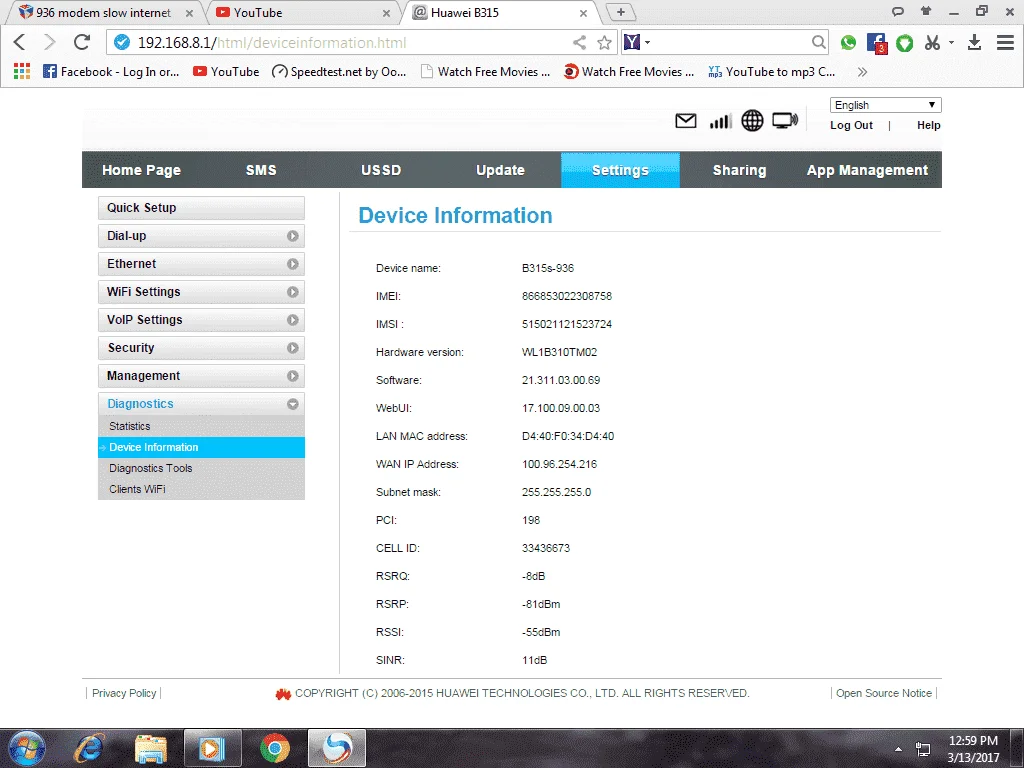This screenshot has width=1024, height=768.
Task: Go back with browser back arrow
Action: [x=20, y=42]
